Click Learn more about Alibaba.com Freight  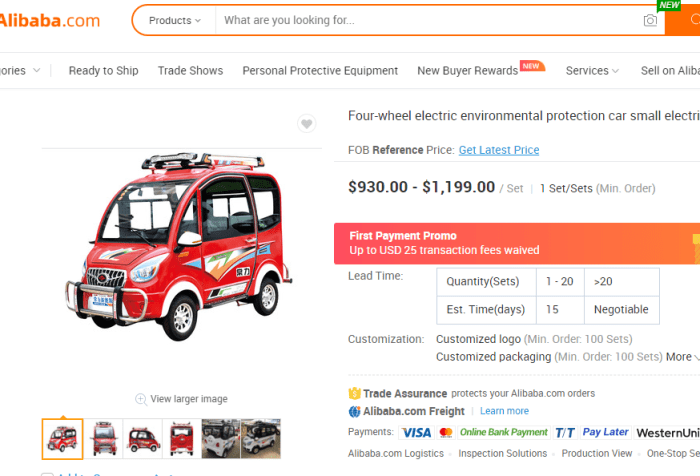(x=504, y=411)
